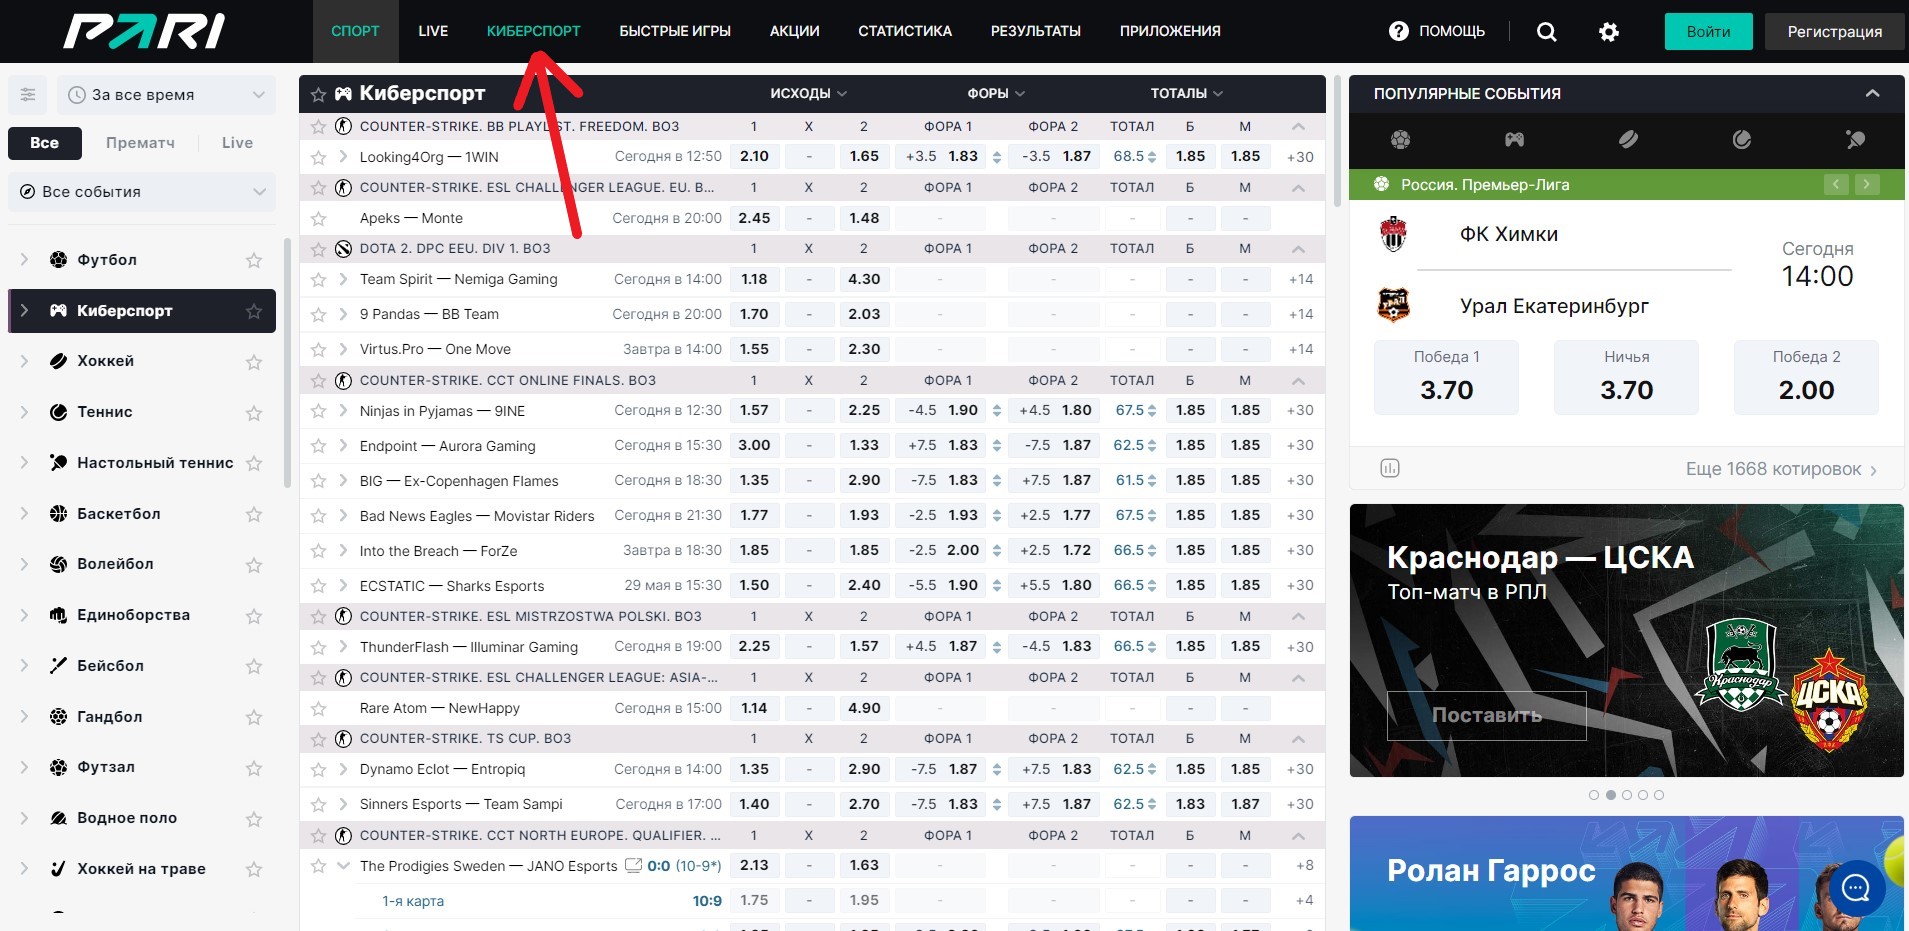1909x931 pixels.
Task: Switch to Live filter tab
Action: [x=237, y=143]
